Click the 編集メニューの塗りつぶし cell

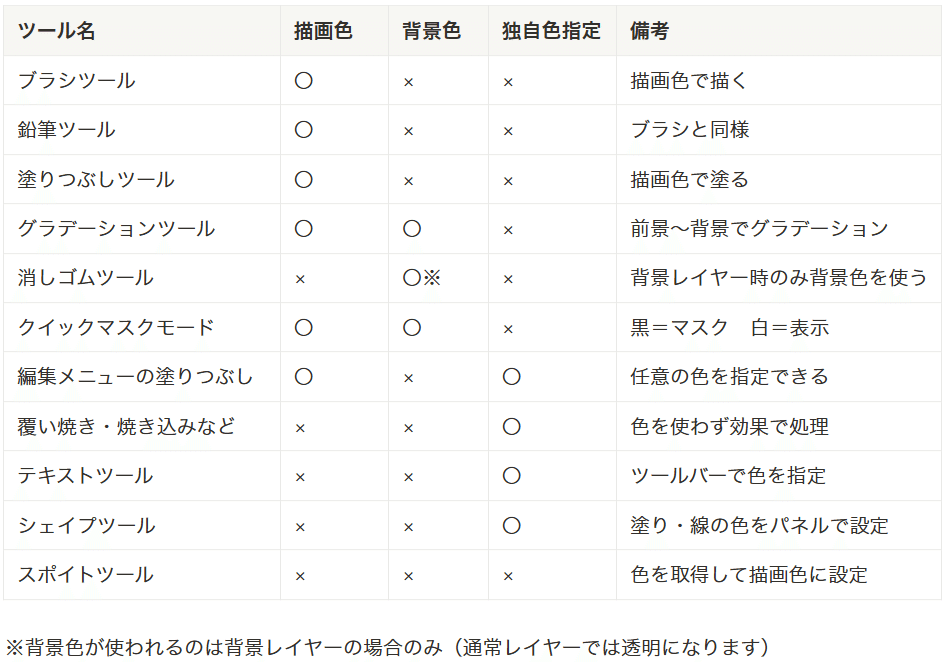(x=135, y=377)
